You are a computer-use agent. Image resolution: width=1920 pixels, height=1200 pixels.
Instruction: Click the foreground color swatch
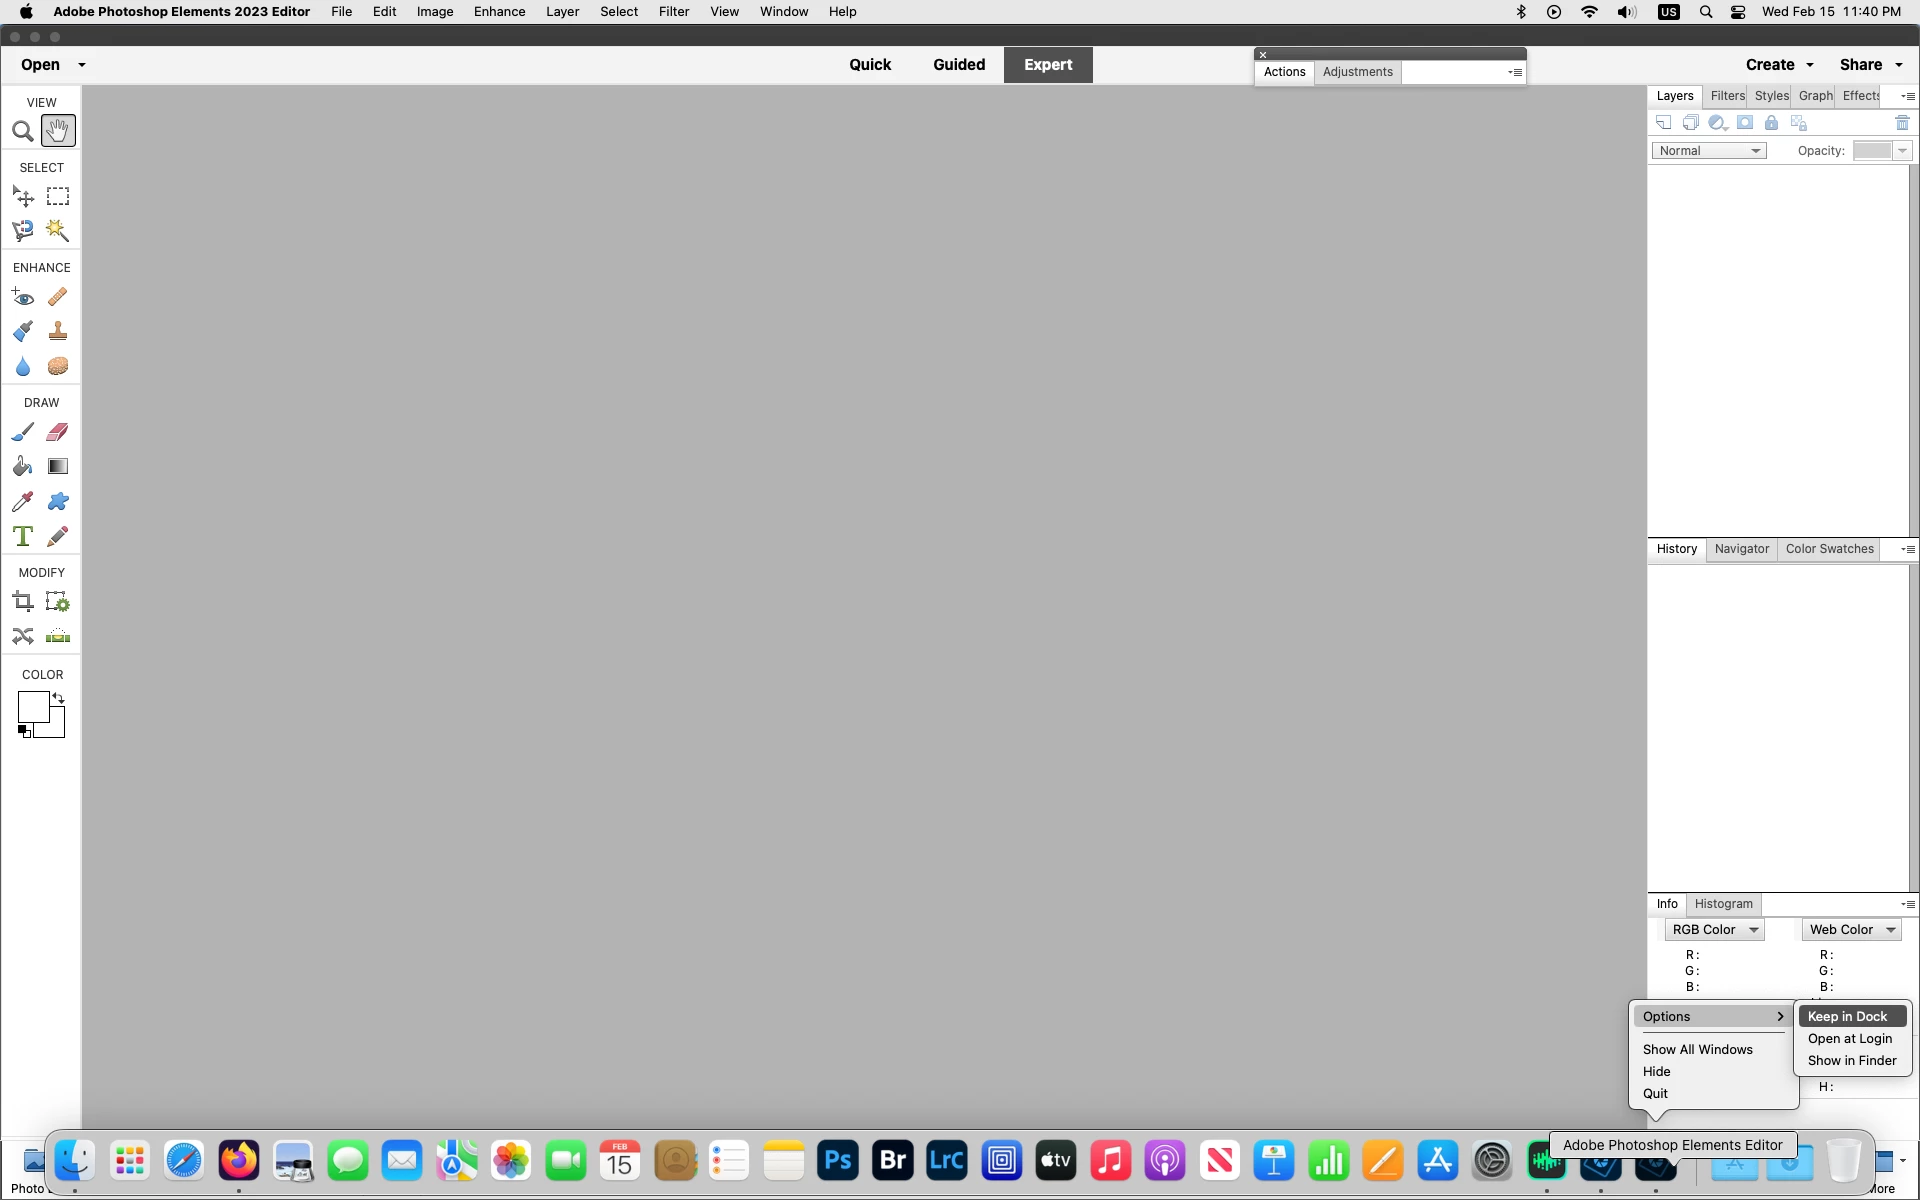[x=32, y=706]
